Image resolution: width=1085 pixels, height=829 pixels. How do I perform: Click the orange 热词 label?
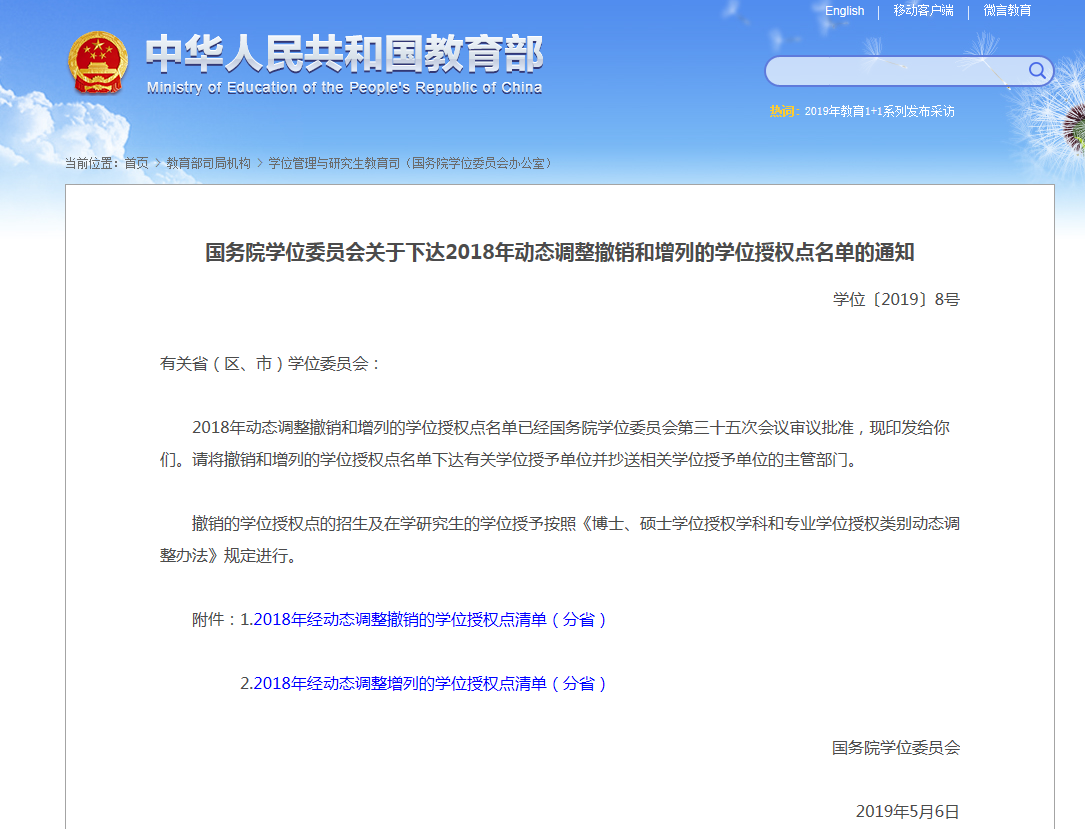[781, 112]
